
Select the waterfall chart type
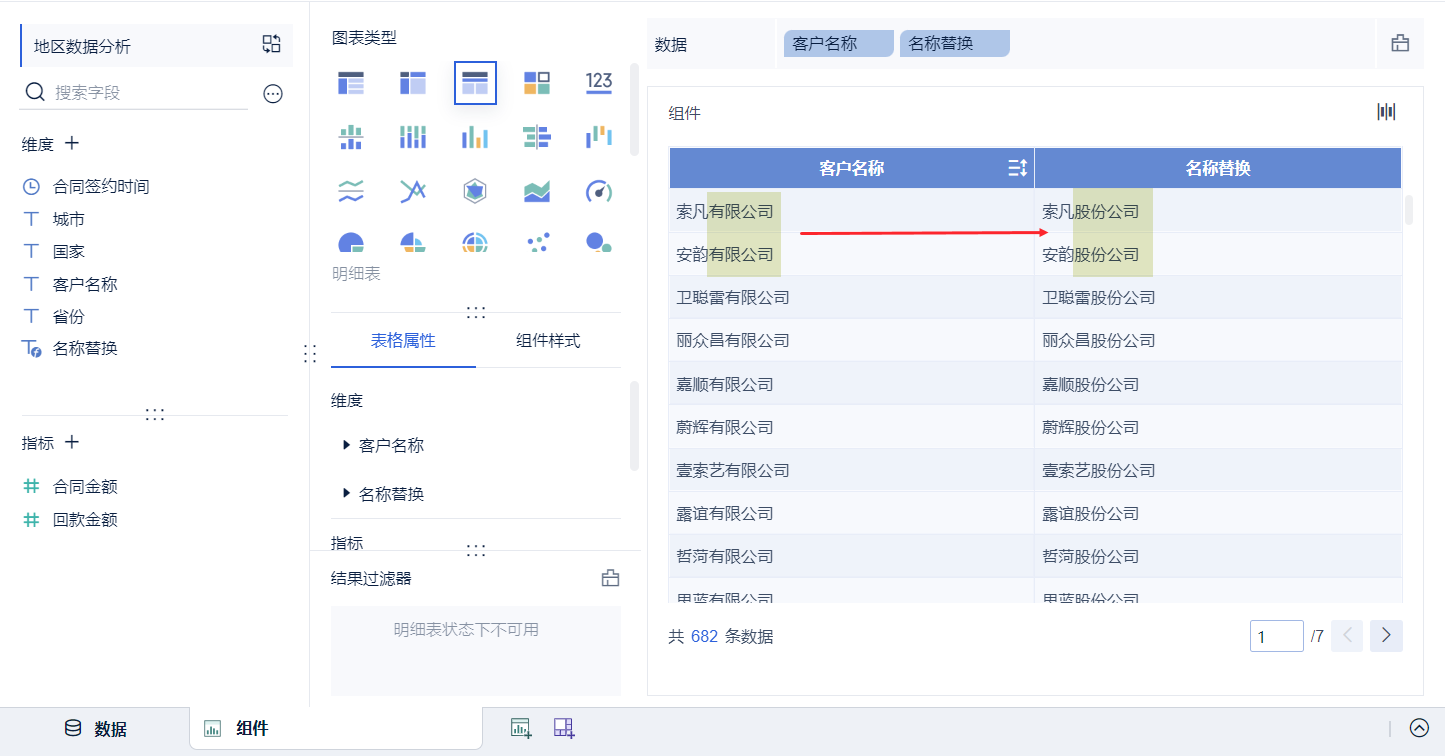click(x=599, y=137)
